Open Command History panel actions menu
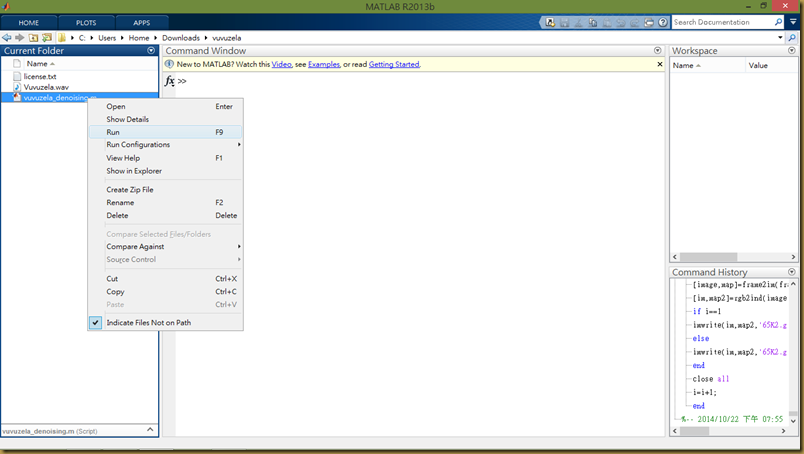The width and height of the screenshot is (804, 454). [792, 272]
